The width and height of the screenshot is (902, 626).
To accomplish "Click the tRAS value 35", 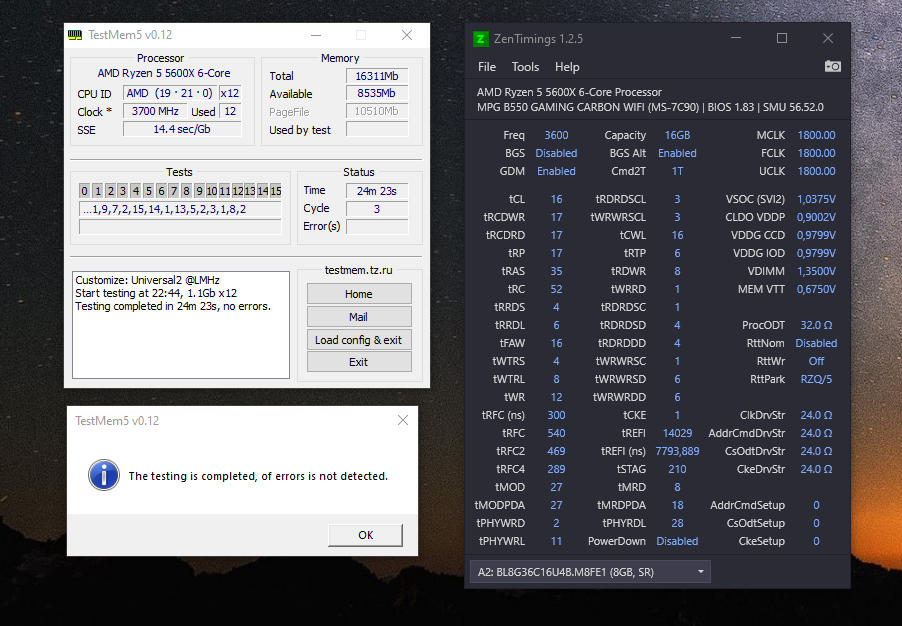I will [556, 271].
